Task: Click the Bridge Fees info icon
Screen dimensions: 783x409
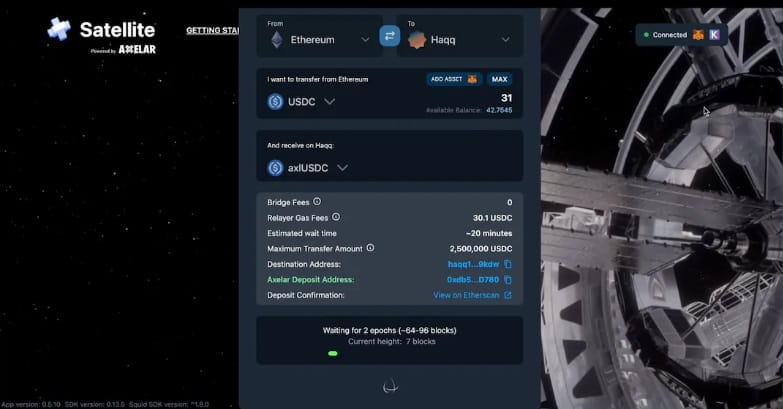Action: pyautogui.click(x=317, y=201)
